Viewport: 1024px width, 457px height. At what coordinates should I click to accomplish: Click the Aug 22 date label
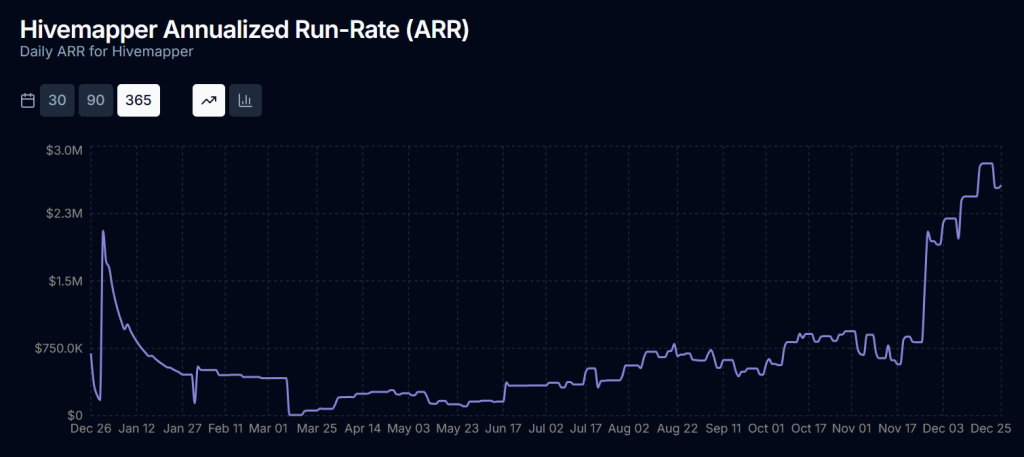pyautogui.click(x=677, y=429)
